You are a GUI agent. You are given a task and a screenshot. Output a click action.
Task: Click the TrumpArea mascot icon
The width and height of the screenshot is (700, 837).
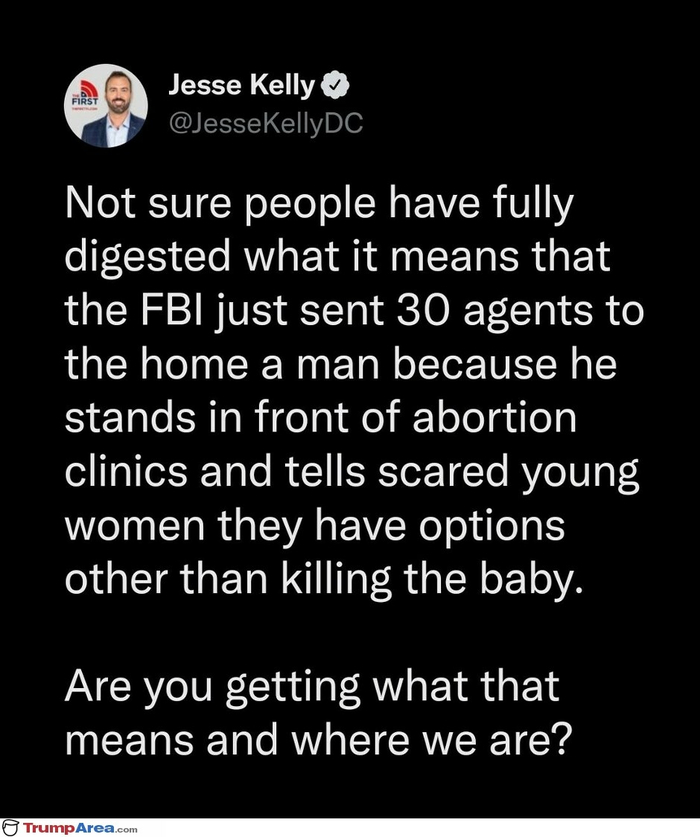click(11, 827)
